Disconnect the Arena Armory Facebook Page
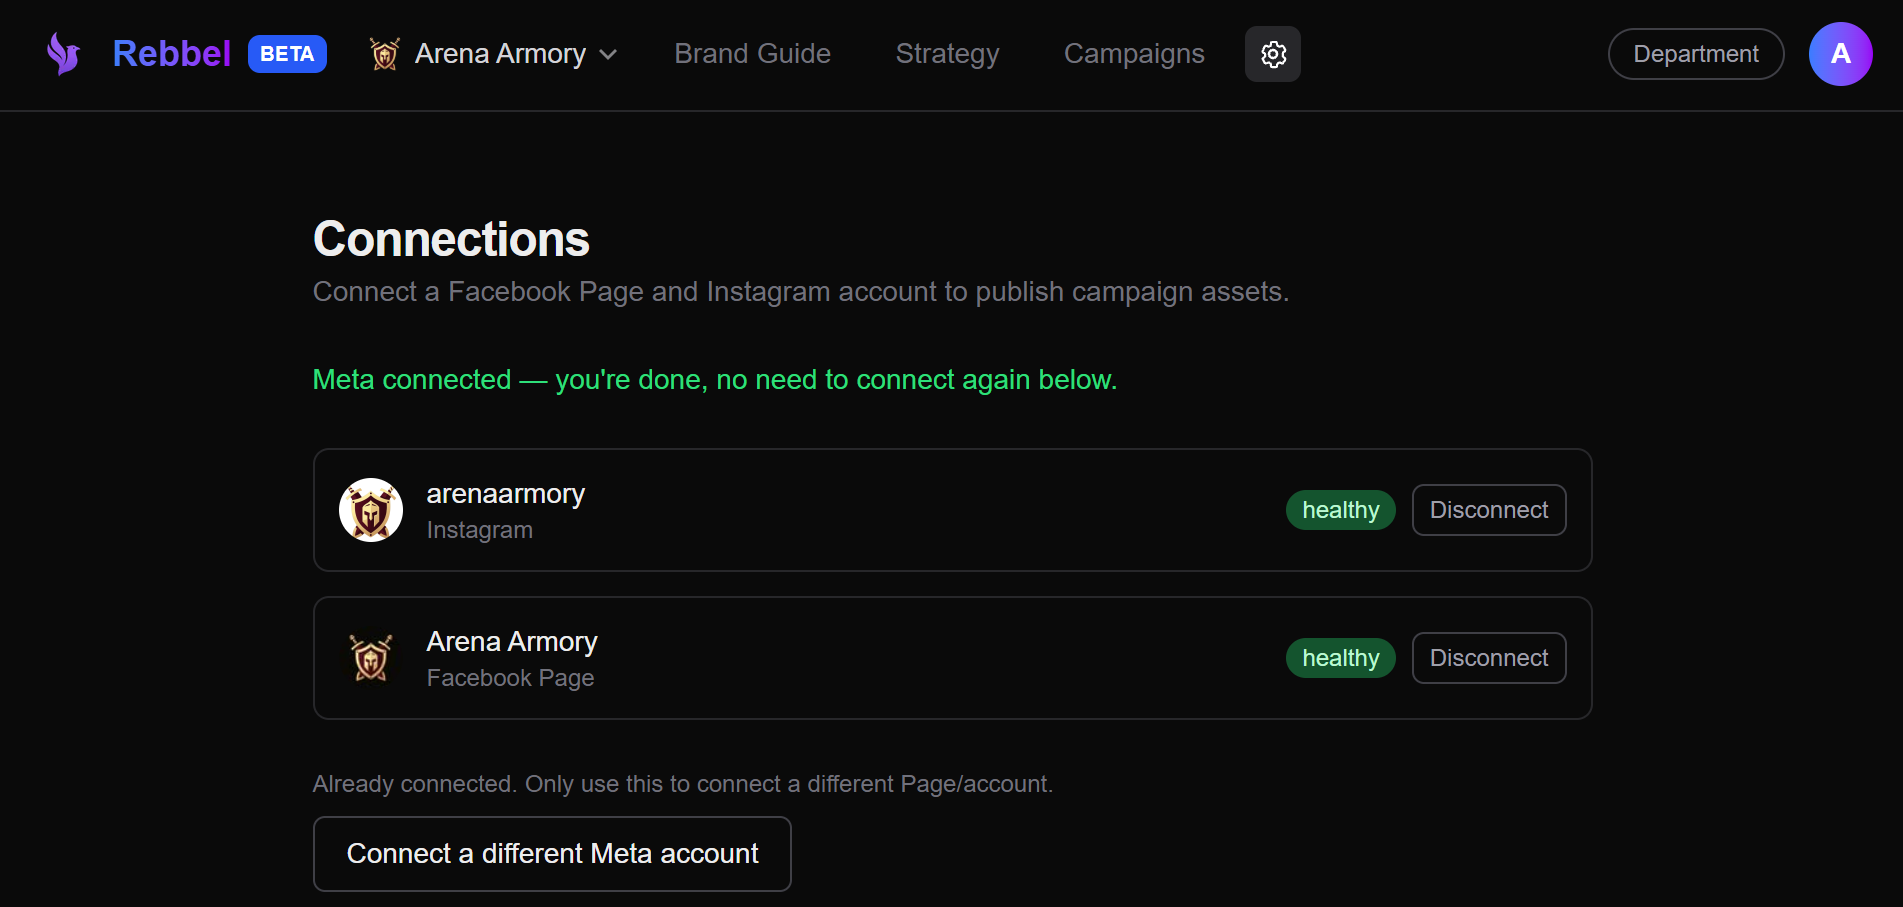Image resolution: width=1903 pixels, height=907 pixels. click(x=1489, y=658)
